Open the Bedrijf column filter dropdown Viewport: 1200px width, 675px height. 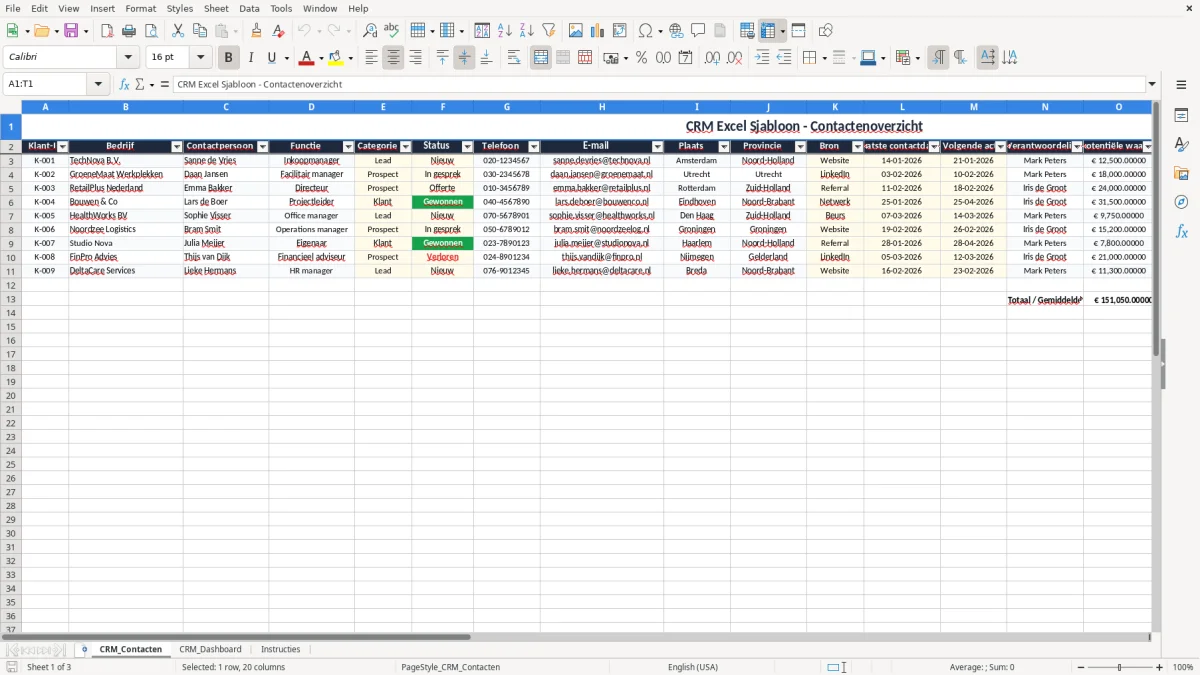tap(177, 147)
